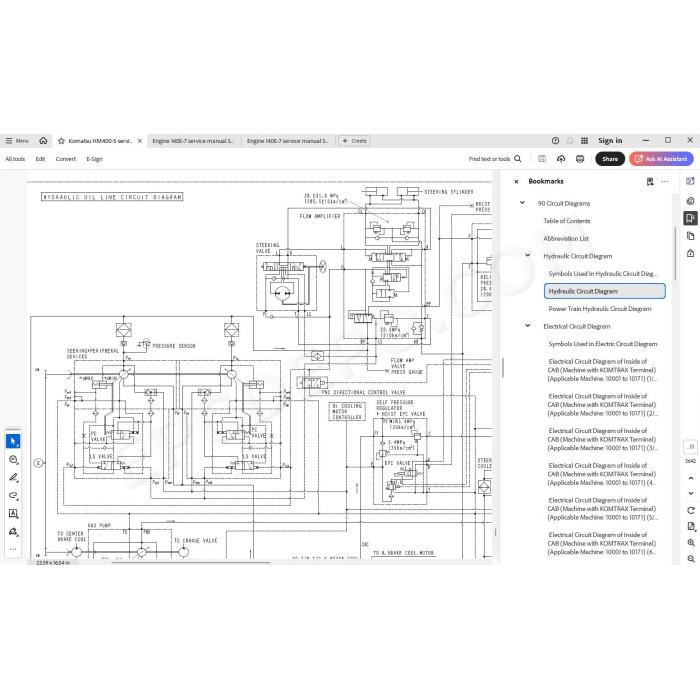Collapse the Electrical Circuit Diagram bookmark group

click(528, 325)
